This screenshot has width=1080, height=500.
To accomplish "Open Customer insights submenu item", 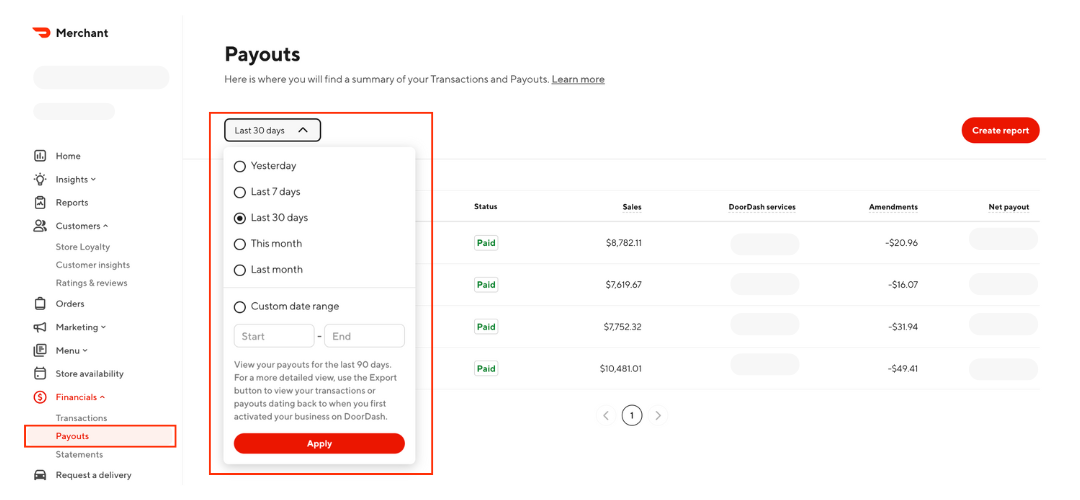I will click(93, 265).
